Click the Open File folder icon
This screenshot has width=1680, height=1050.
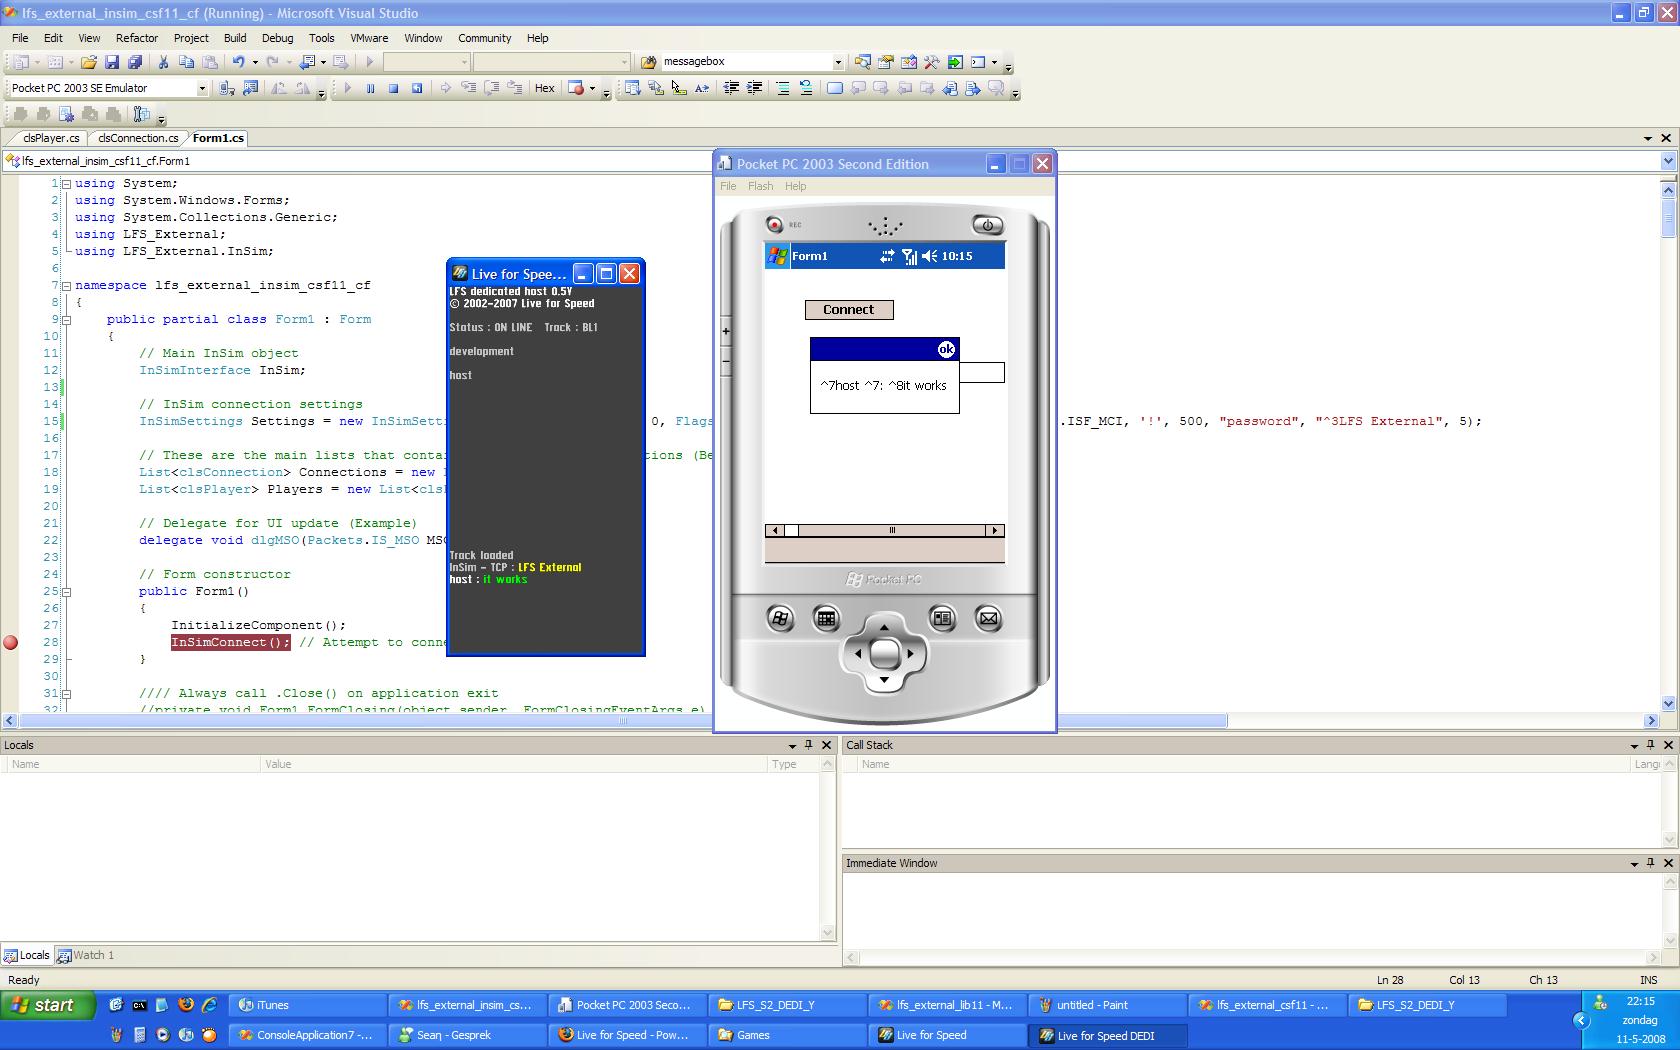point(88,62)
